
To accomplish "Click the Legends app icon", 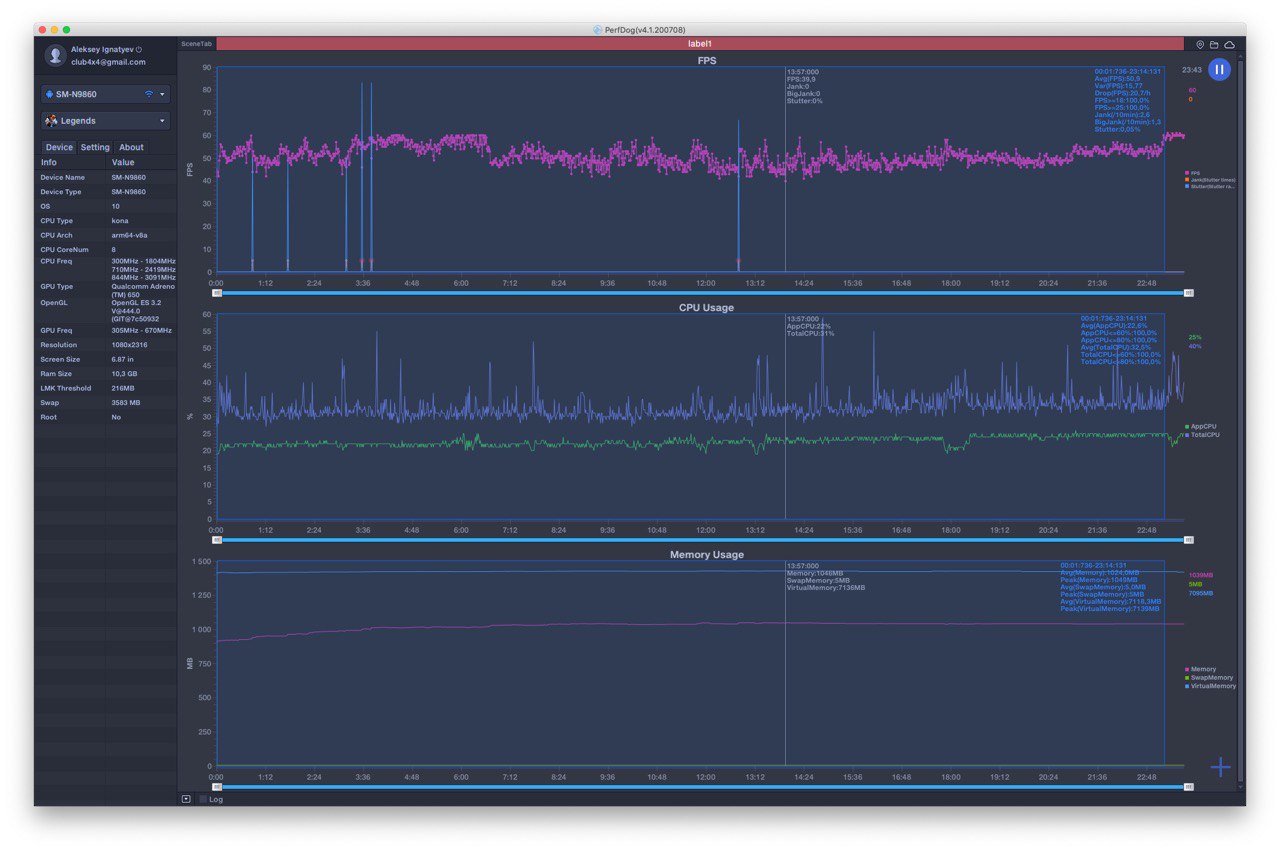I will tap(51, 120).
